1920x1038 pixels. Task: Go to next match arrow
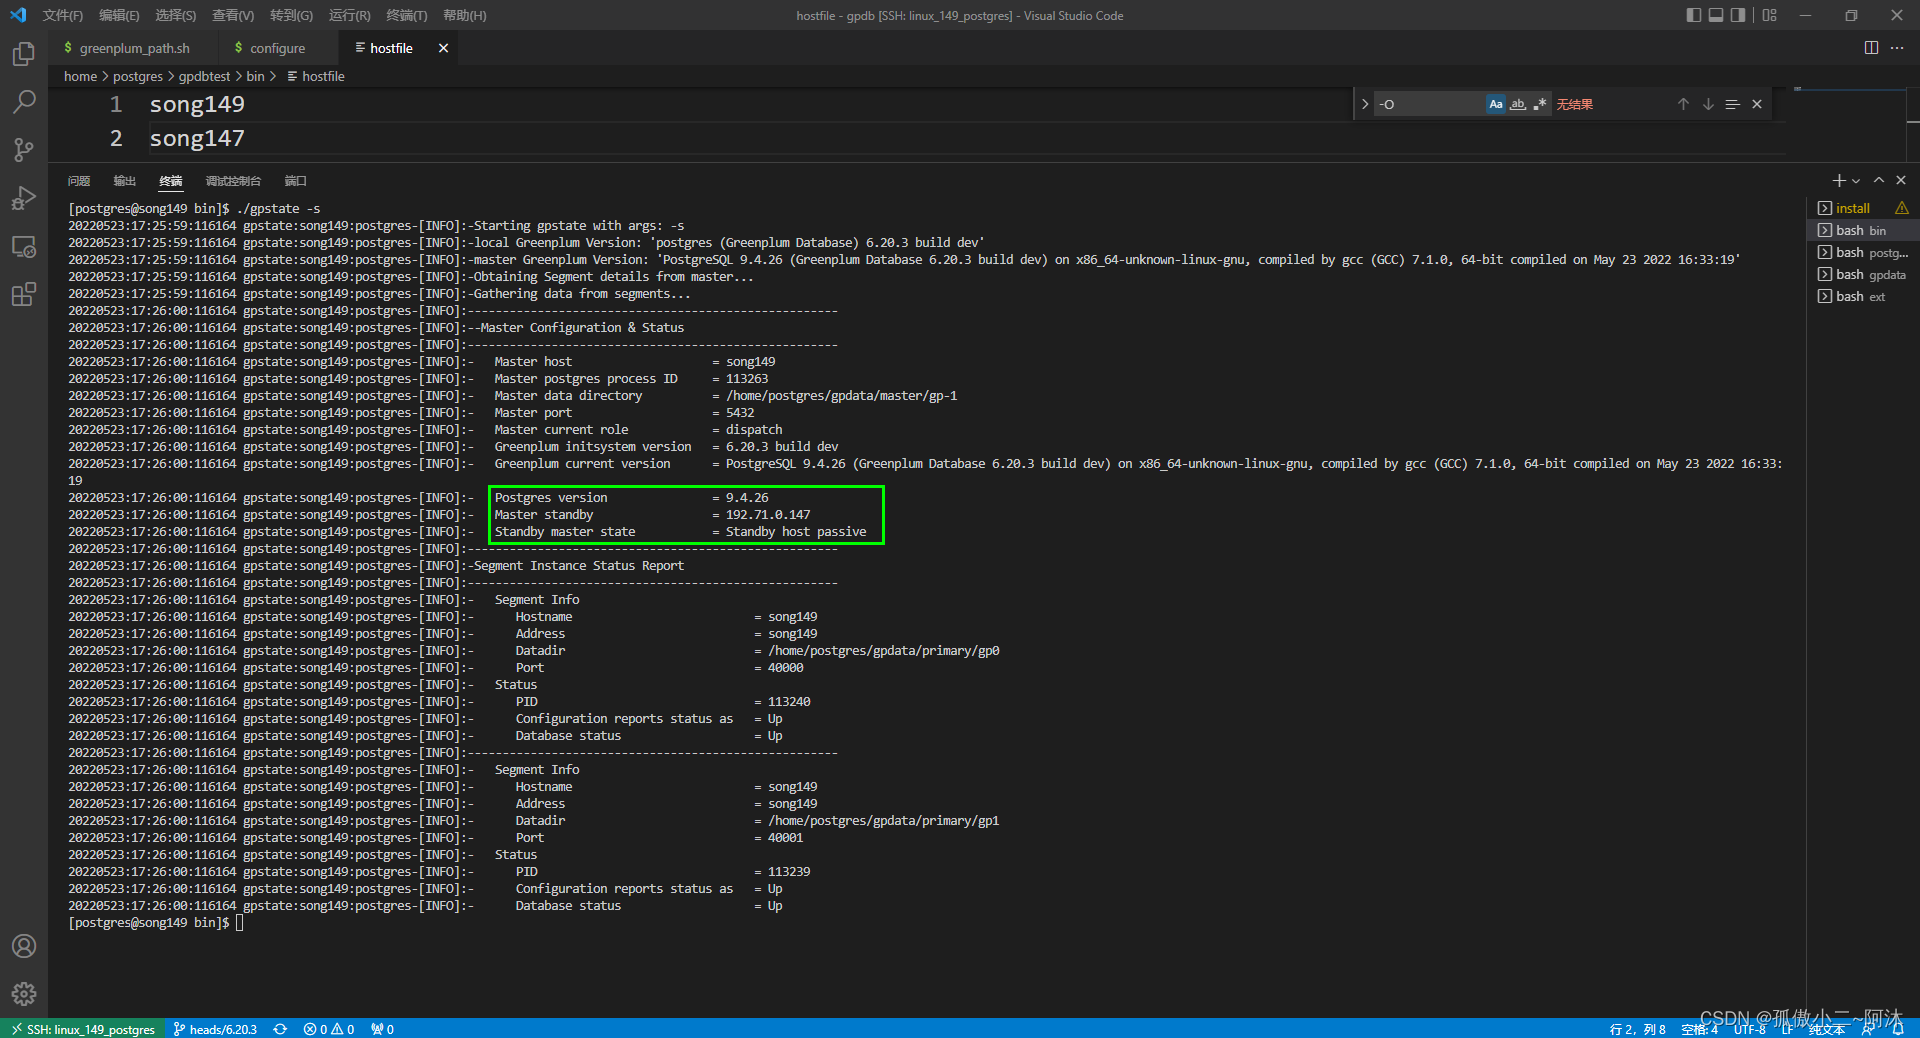[1708, 104]
